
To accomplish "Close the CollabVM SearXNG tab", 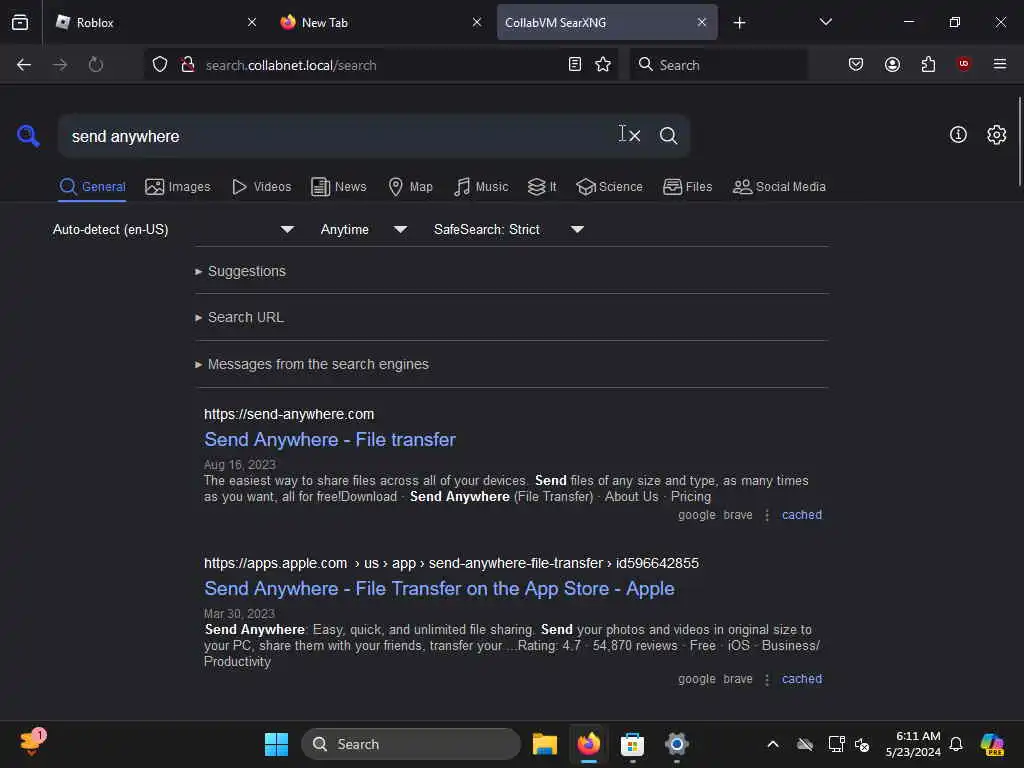I will click(x=701, y=22).
